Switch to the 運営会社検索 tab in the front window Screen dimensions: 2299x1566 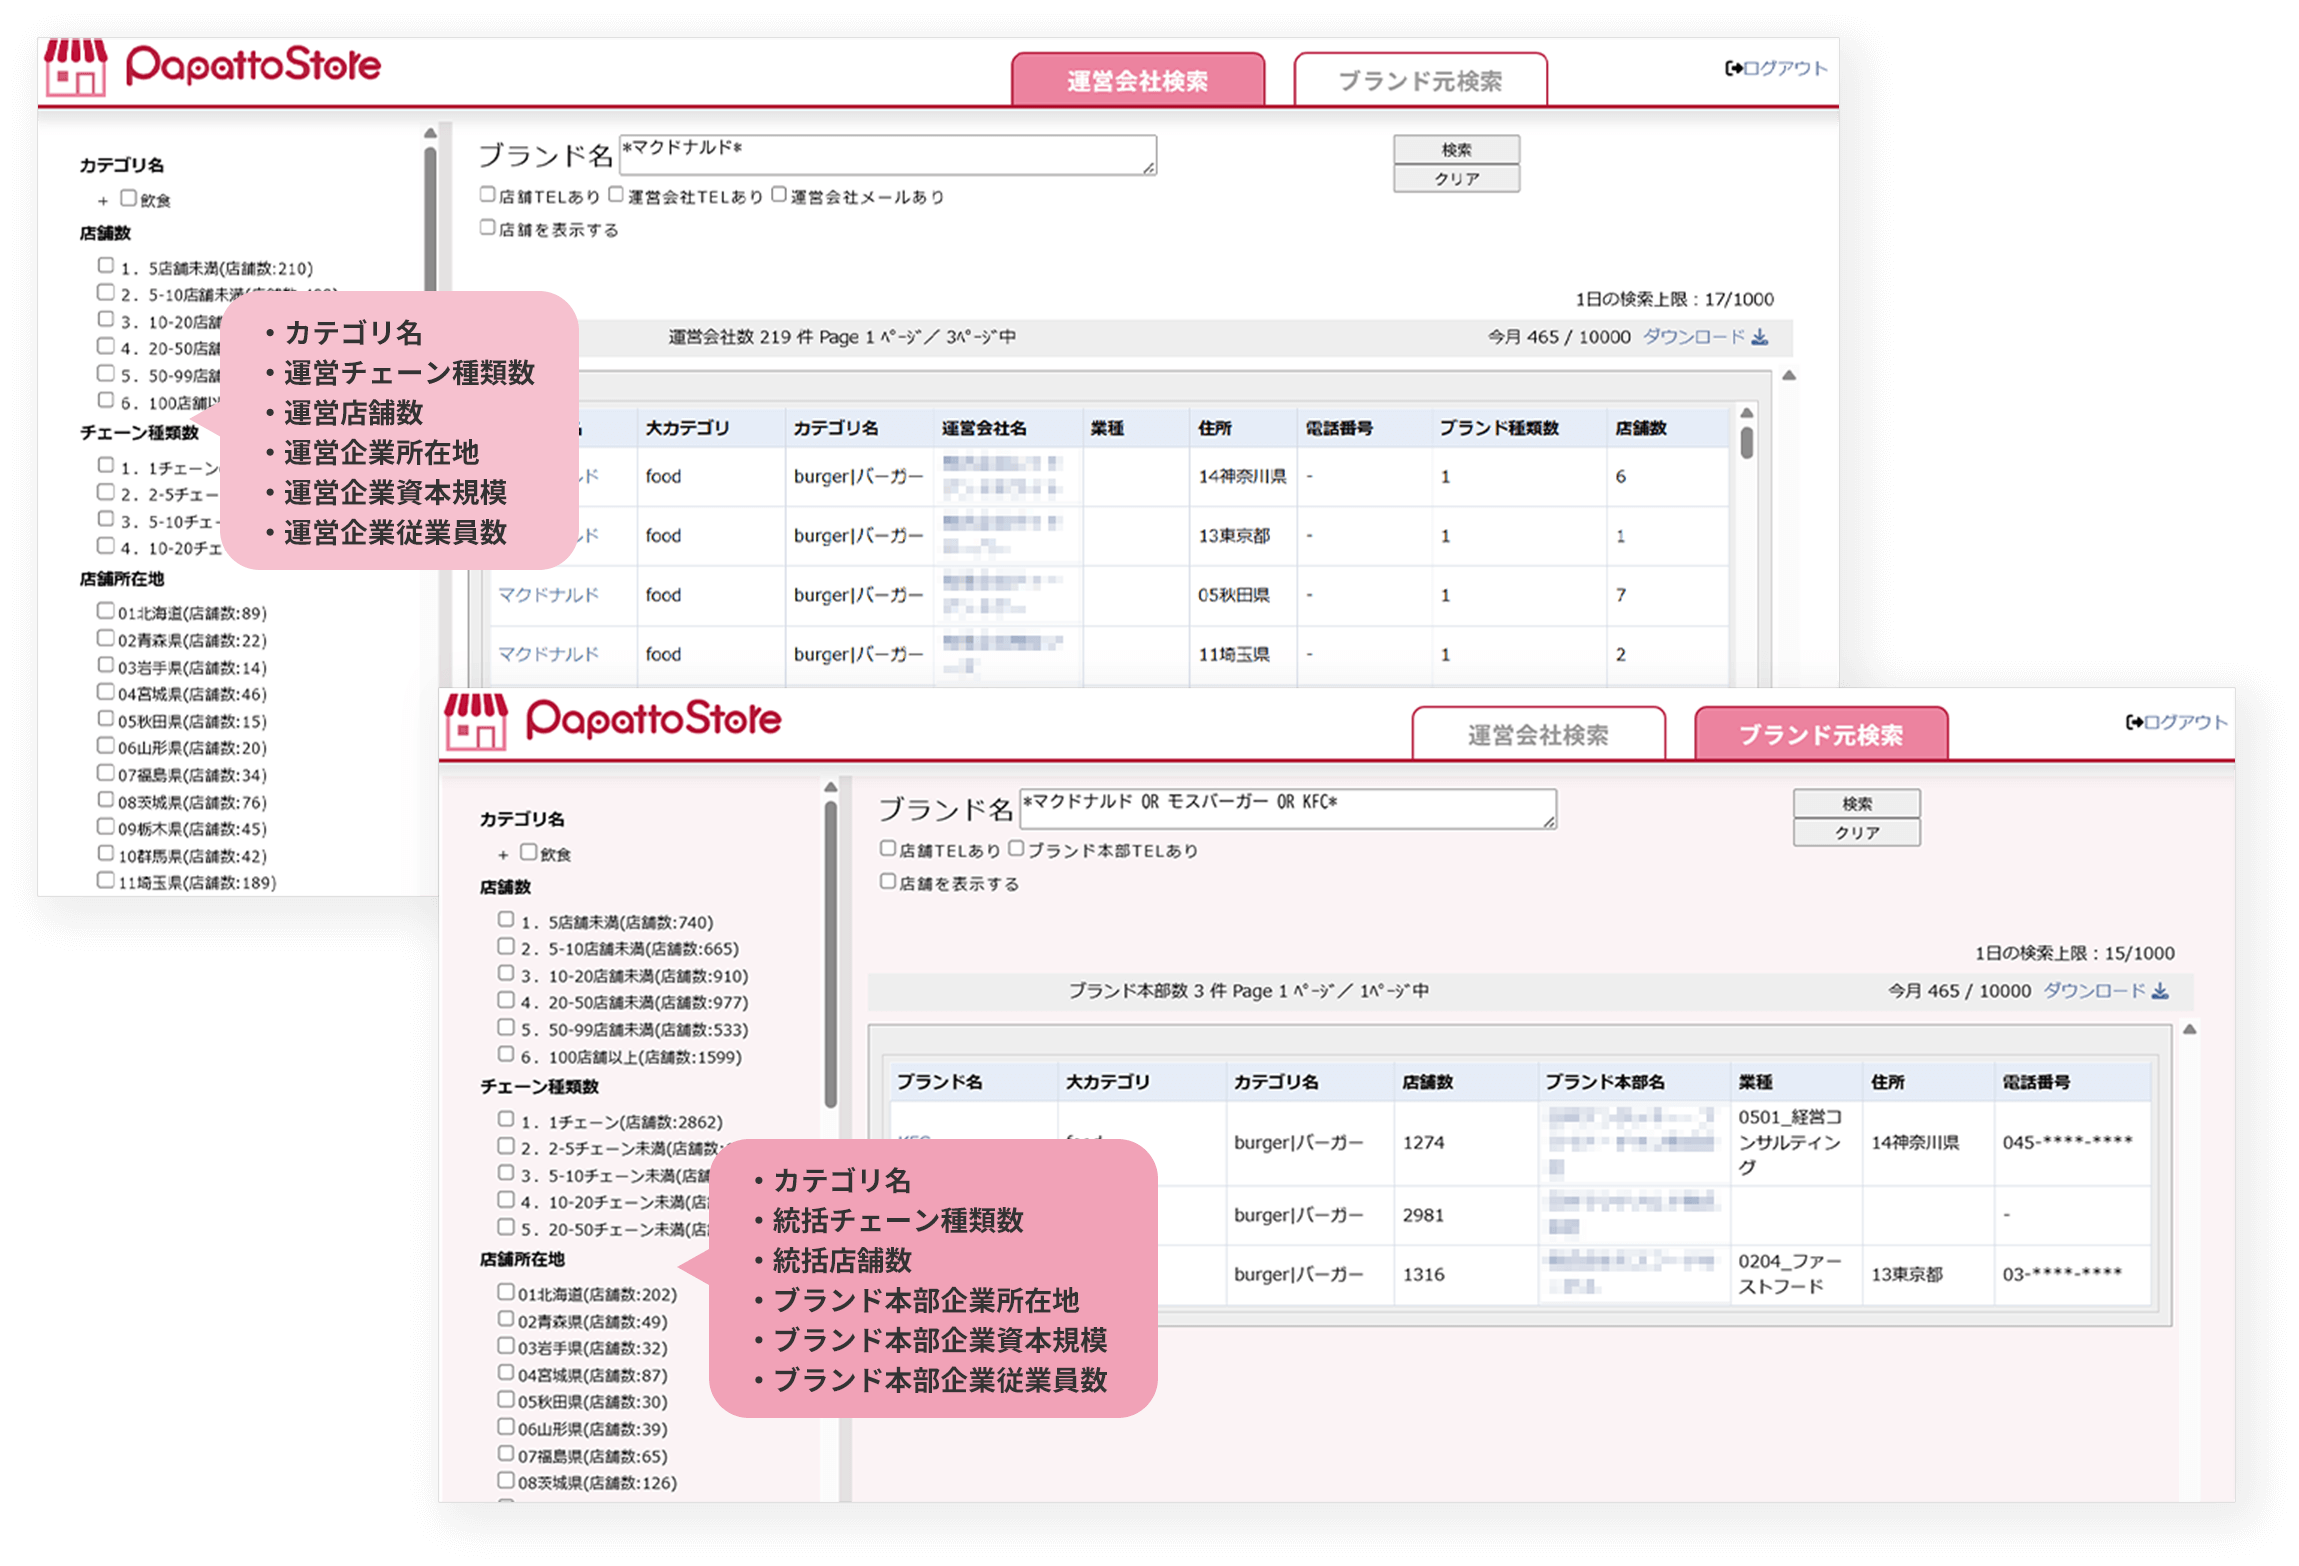(1538, 734)
